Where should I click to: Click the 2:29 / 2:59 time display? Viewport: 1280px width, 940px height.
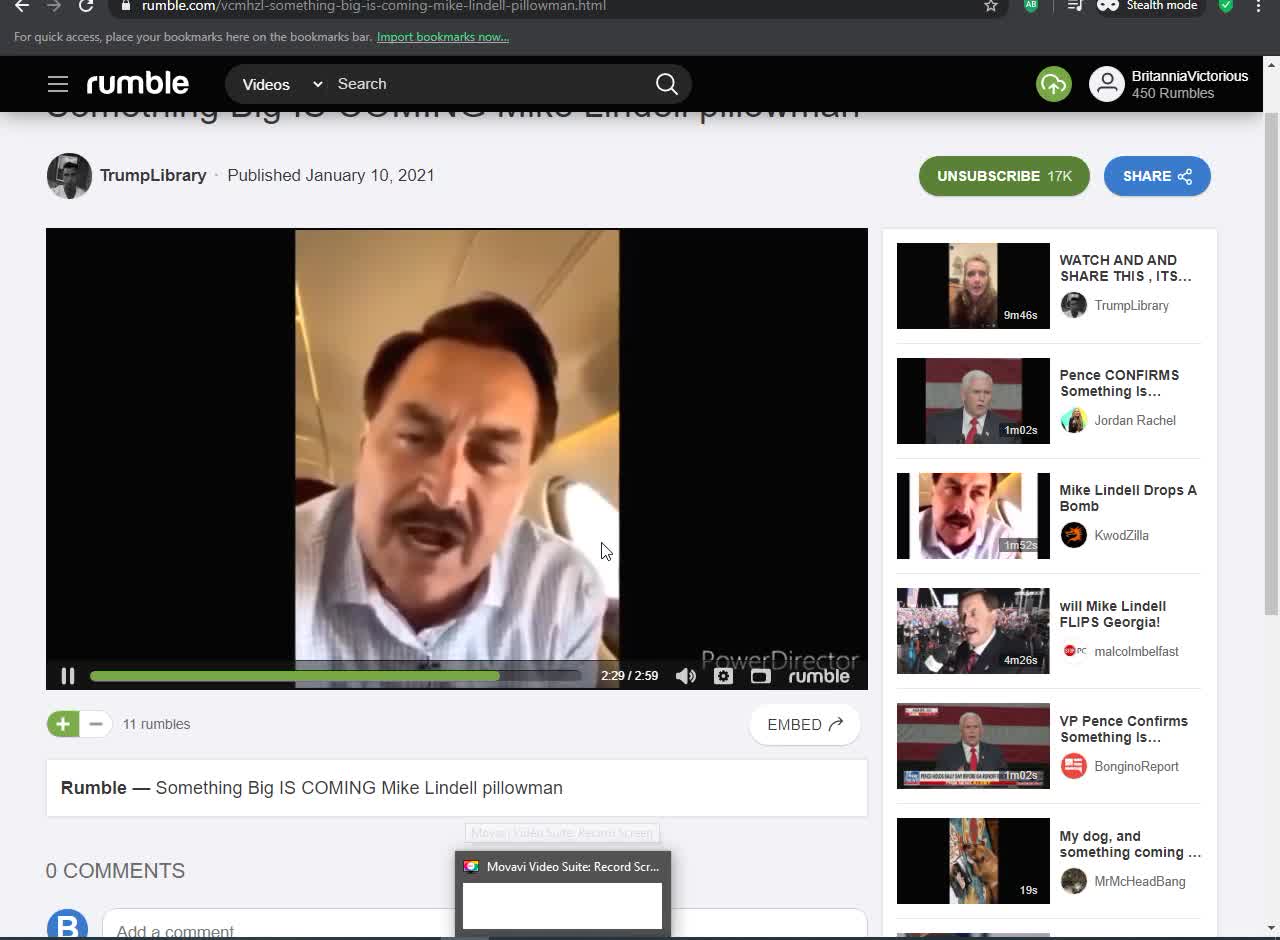[629, 676]
